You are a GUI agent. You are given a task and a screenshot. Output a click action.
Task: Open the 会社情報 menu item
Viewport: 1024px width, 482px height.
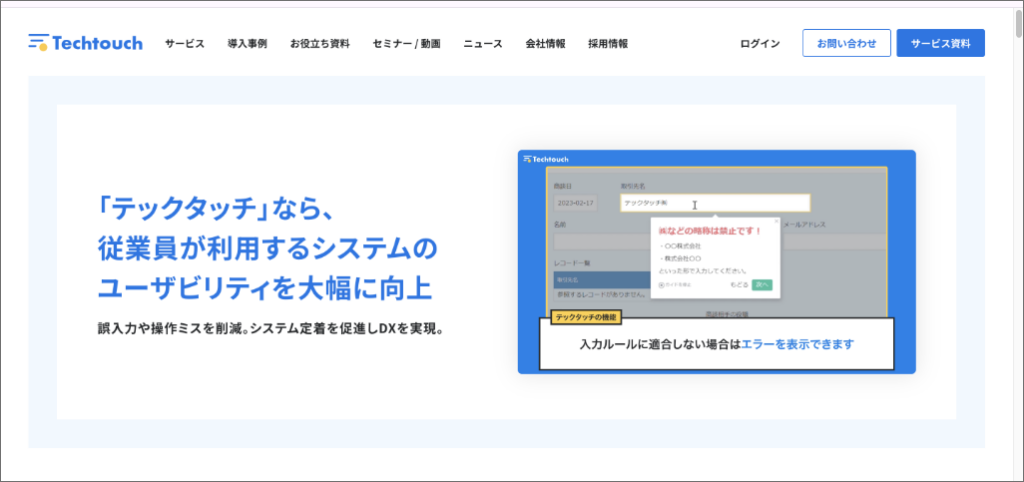click(545, 44)
